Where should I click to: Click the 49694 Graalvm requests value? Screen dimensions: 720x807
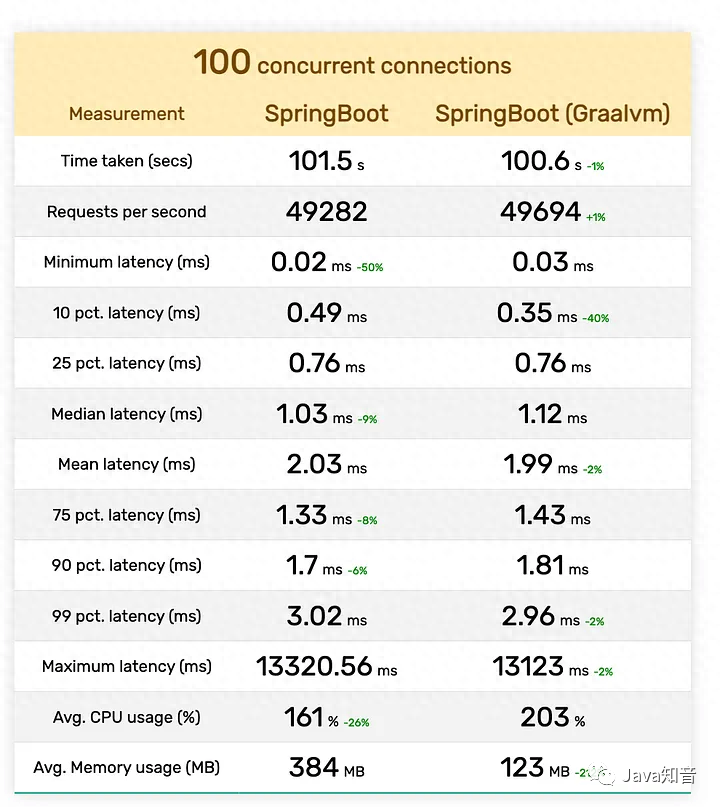click(541, 212)
